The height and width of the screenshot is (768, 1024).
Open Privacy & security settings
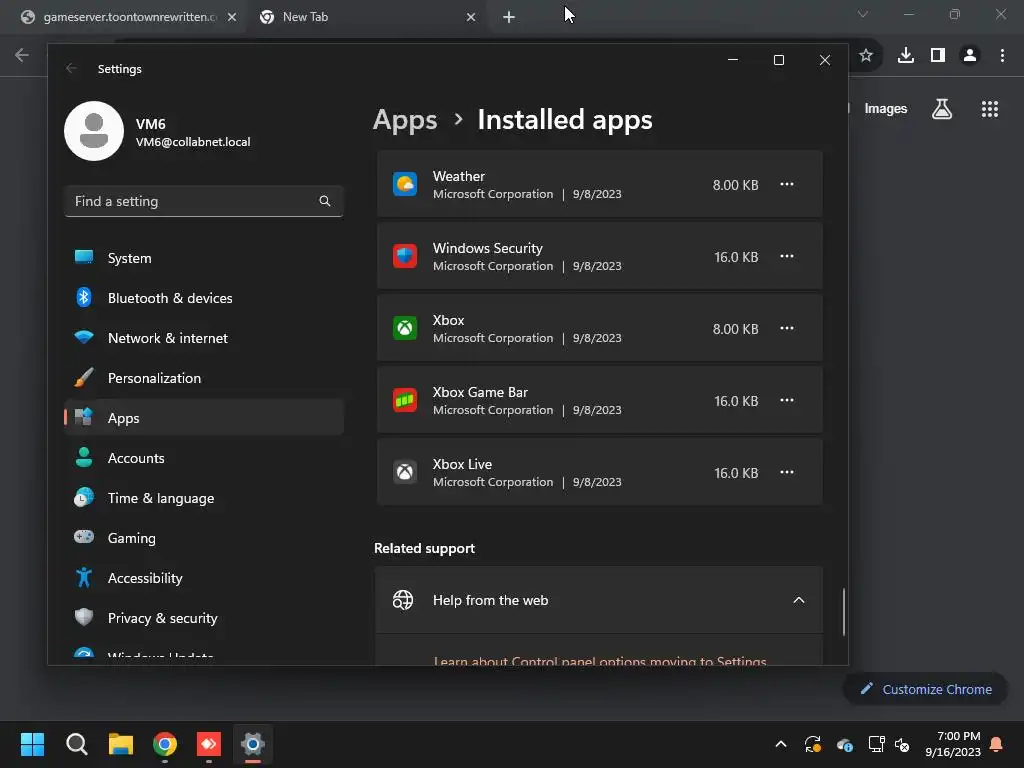click(x=204, y=618)
